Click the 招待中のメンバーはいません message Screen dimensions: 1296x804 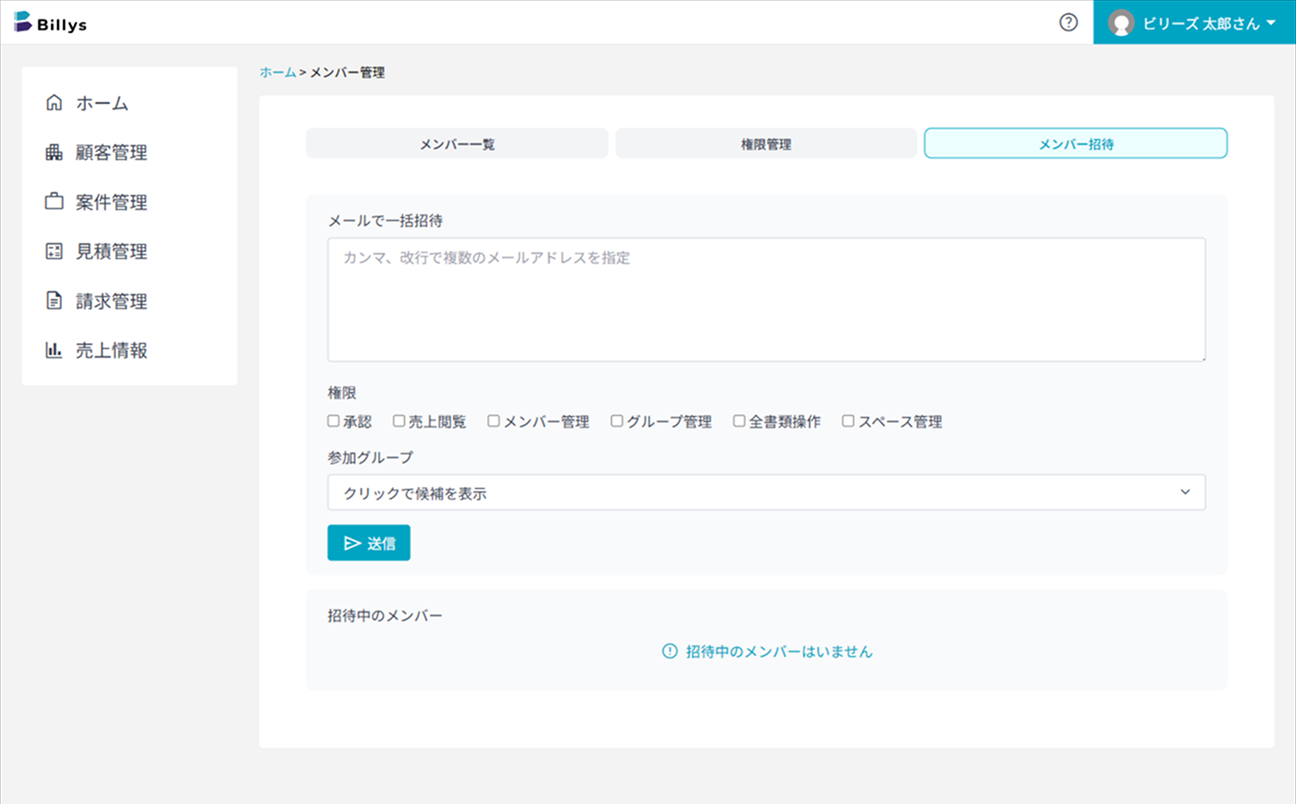[779, 651]
